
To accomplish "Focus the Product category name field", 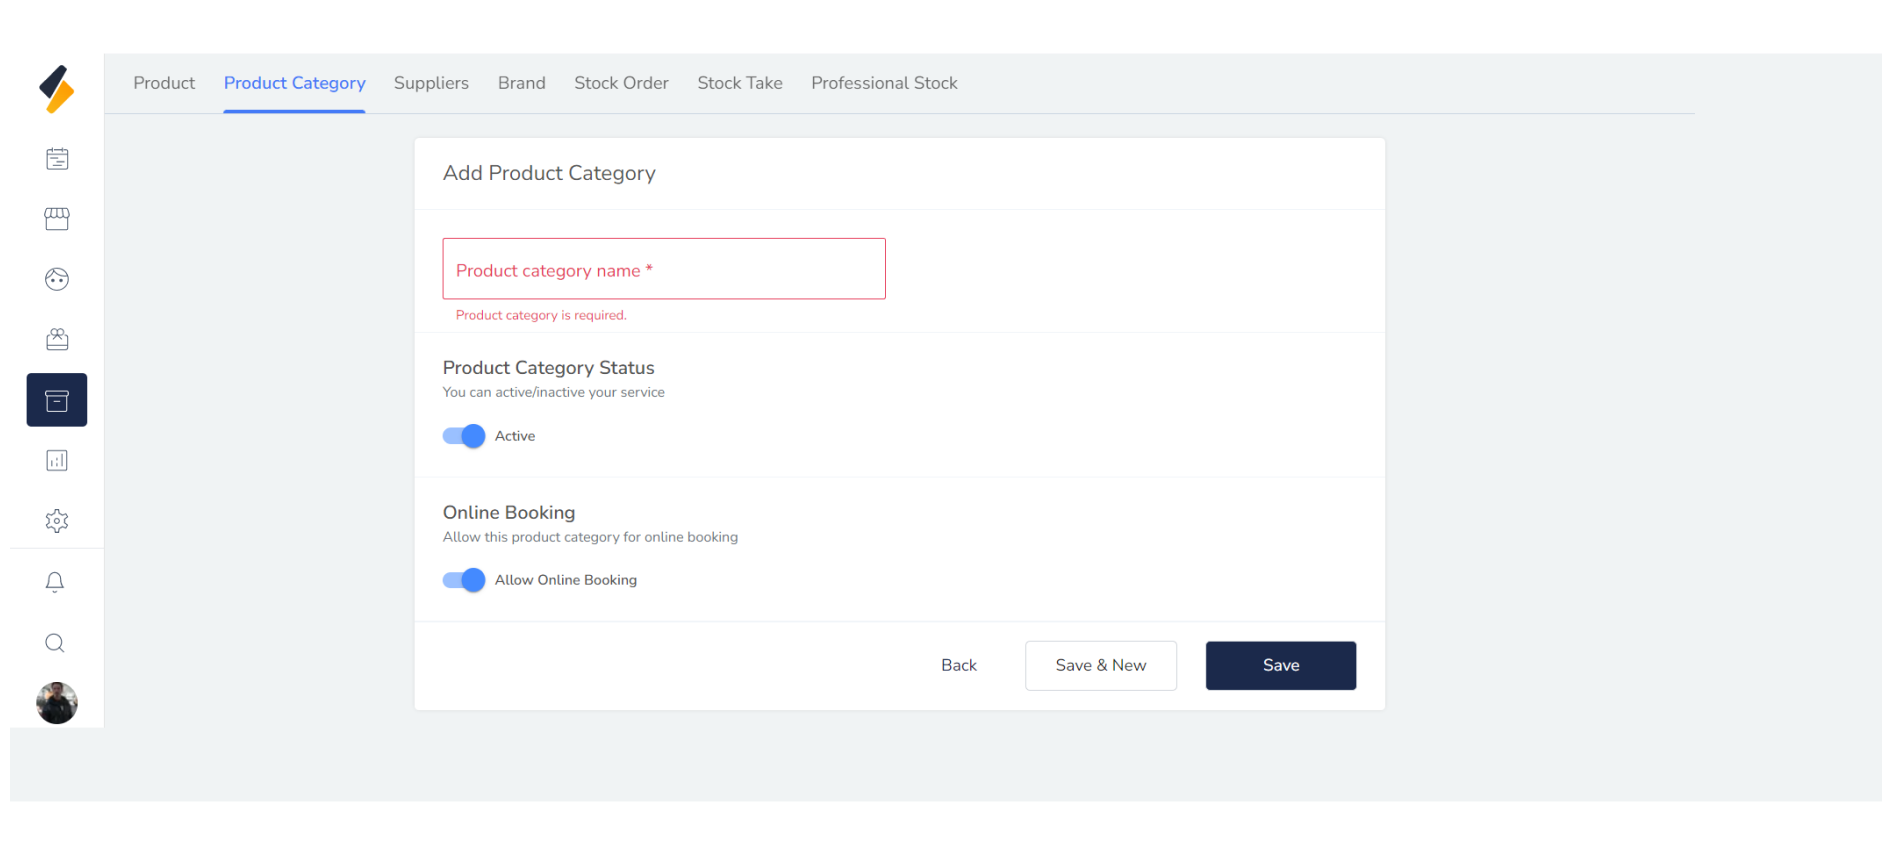I will 664,269.
